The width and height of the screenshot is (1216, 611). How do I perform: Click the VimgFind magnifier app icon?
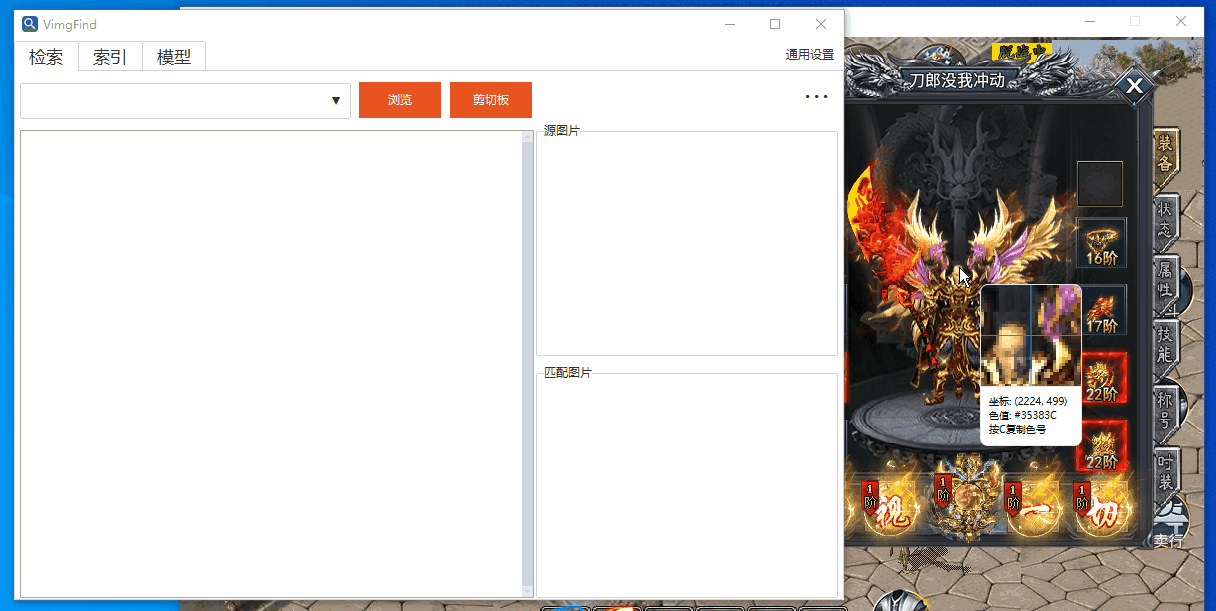point(30,24)
